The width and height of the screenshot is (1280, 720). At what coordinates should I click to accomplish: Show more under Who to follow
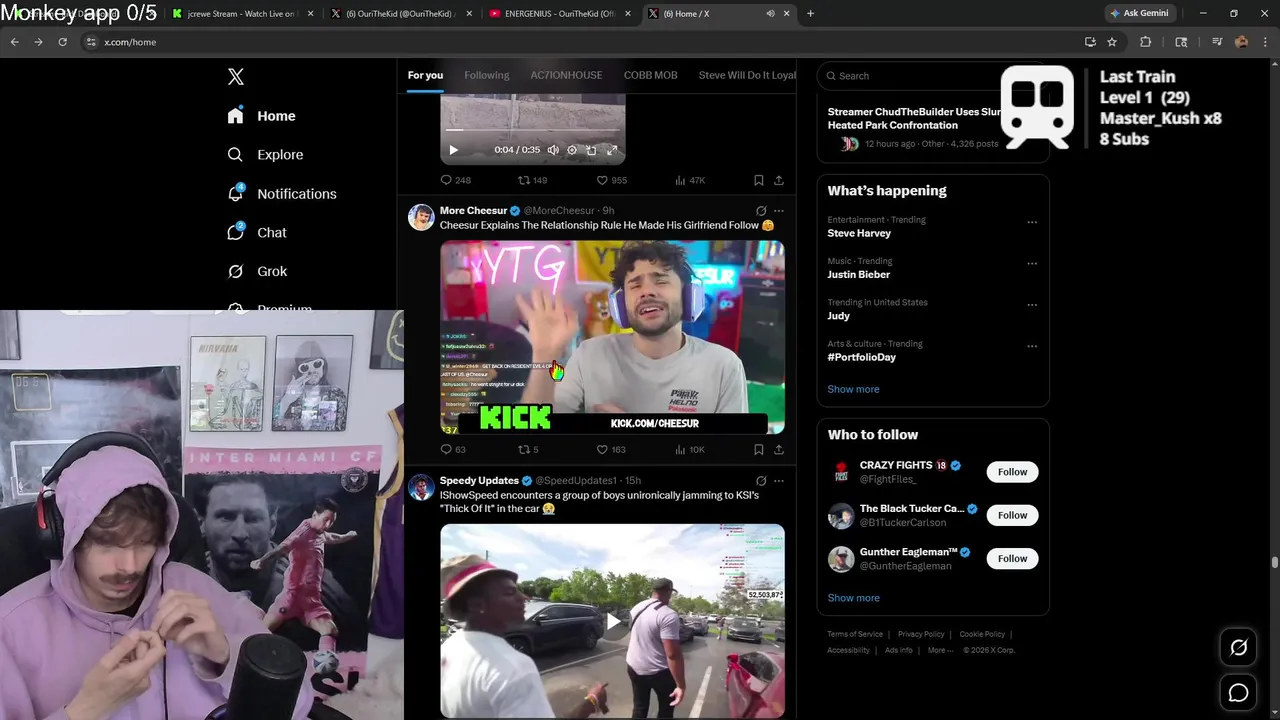tap(853, 598)
